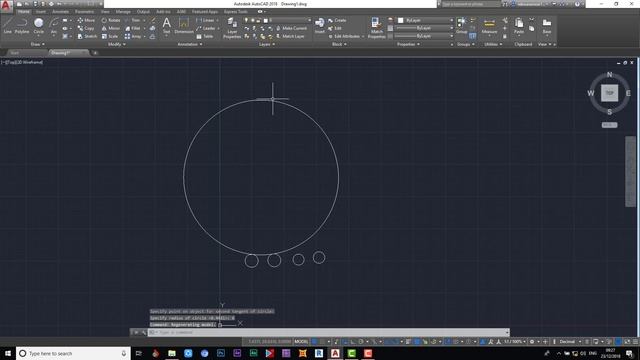Click the Fillet tool
640x360 pixels.
point(133,28)
